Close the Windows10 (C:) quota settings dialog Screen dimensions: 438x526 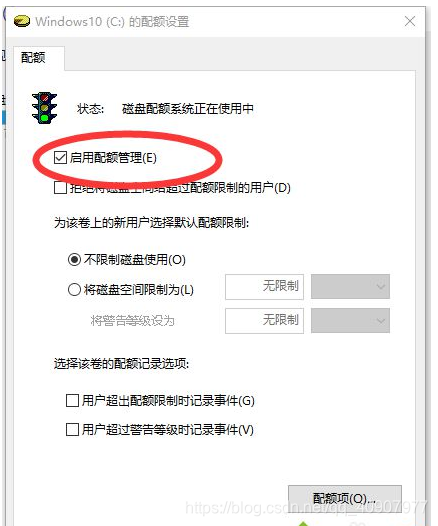409,21
